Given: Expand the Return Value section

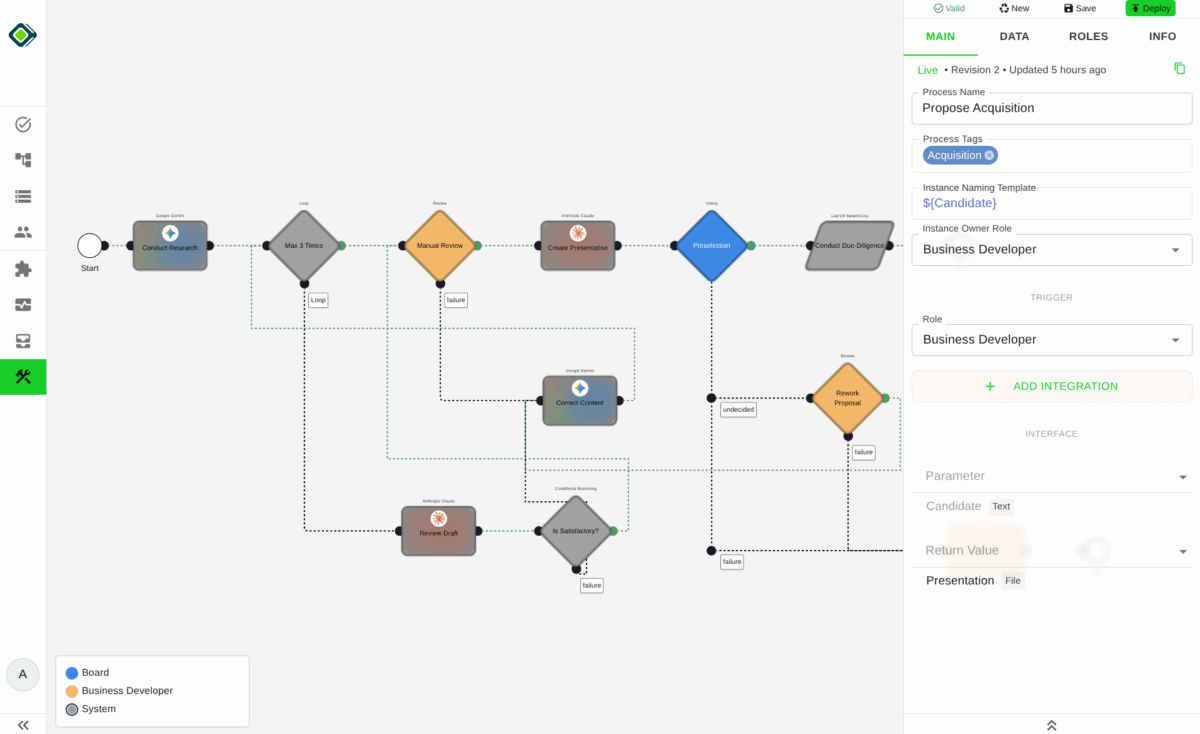Looking at the screenshot, I should coord(1183,551).
